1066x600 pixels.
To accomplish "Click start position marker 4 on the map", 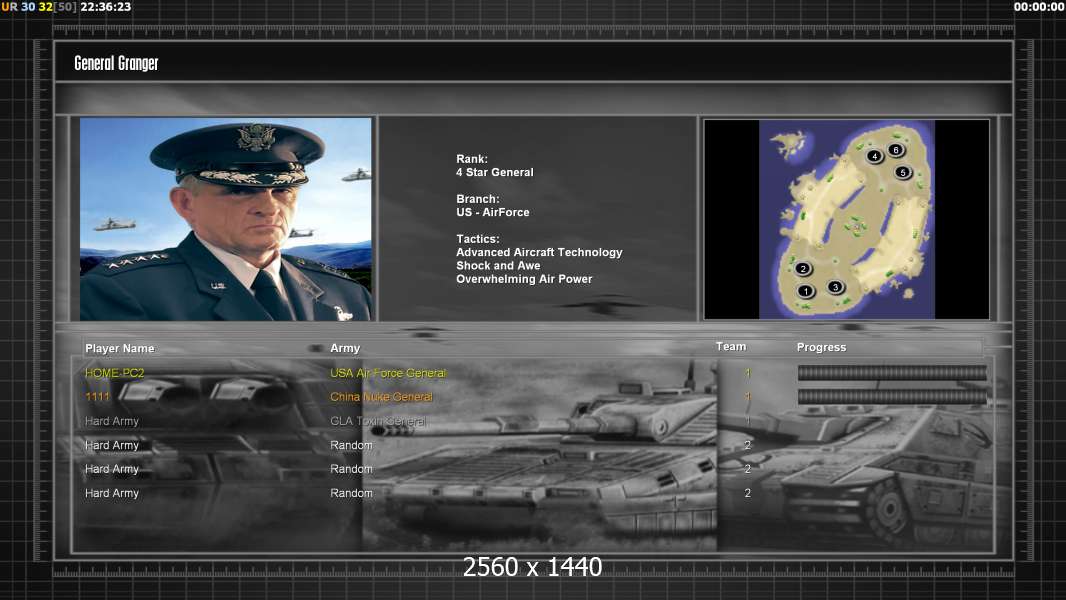I will [874, 156].
